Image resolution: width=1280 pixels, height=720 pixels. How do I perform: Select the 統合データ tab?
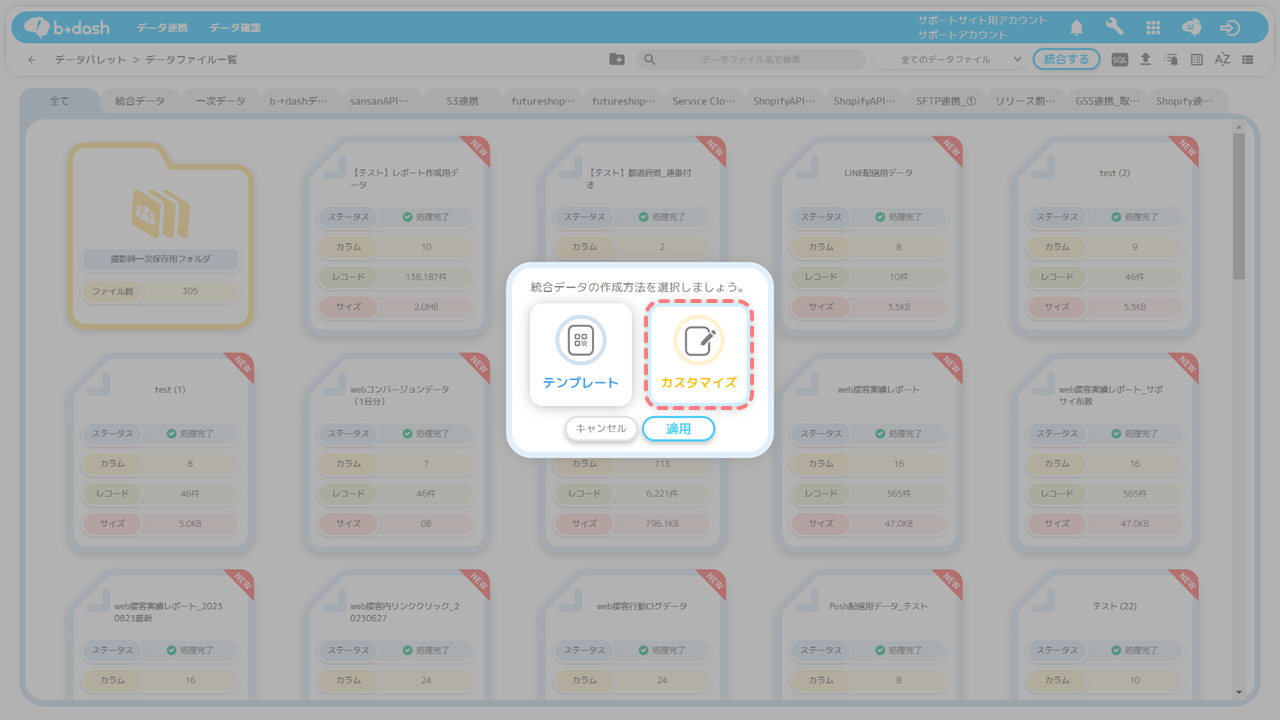[140, 101]
